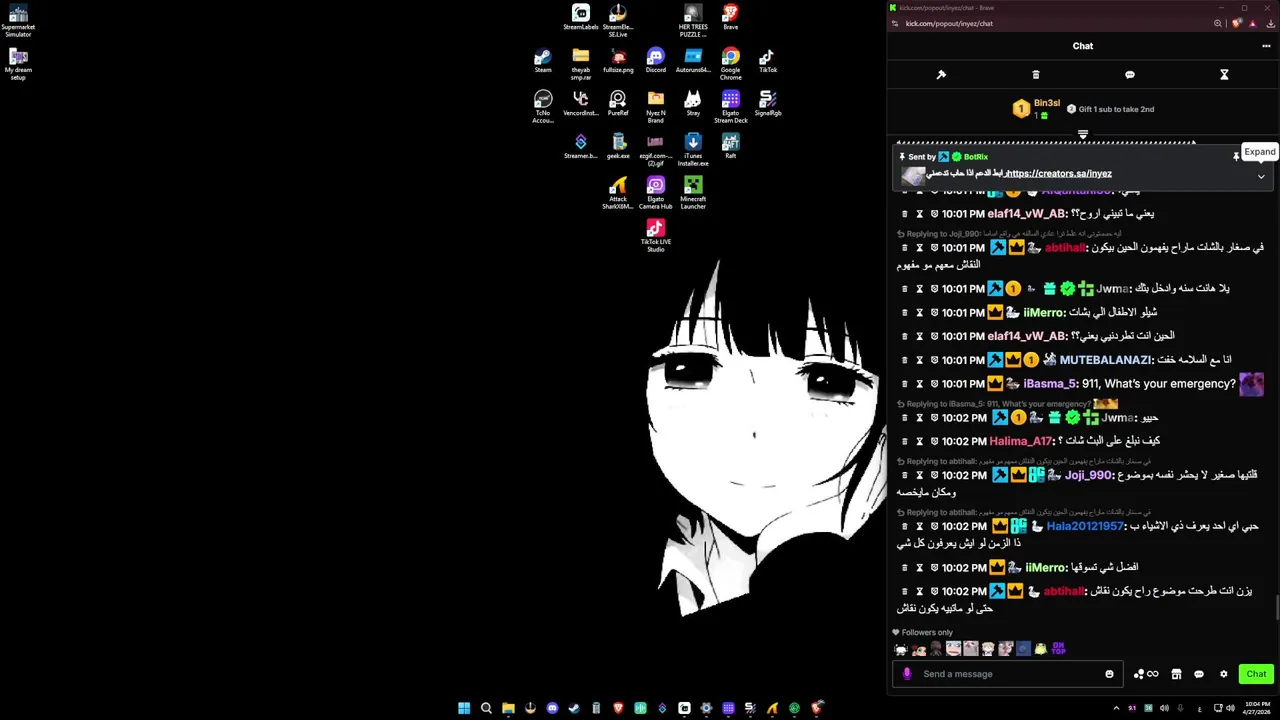
Task: Open chat settings gear icon
Action: (x=1223, y=674)
